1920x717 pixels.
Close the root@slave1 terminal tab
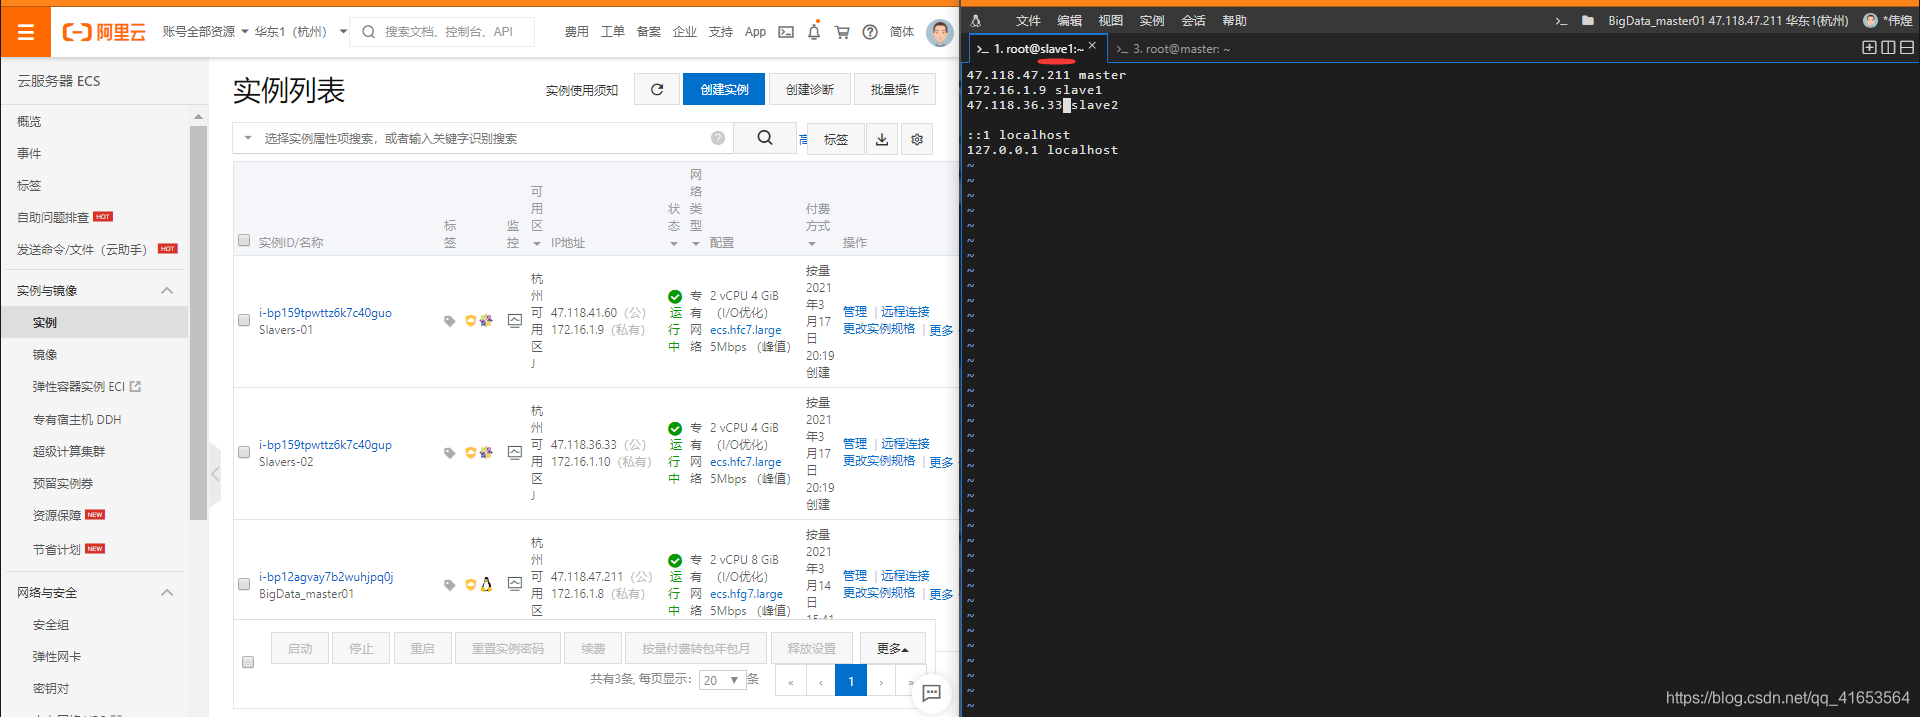point(1092,45)
